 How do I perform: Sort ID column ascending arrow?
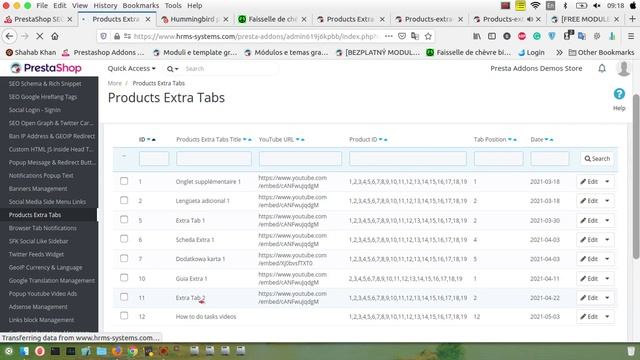pyautogui.click(x=154, y=140)
